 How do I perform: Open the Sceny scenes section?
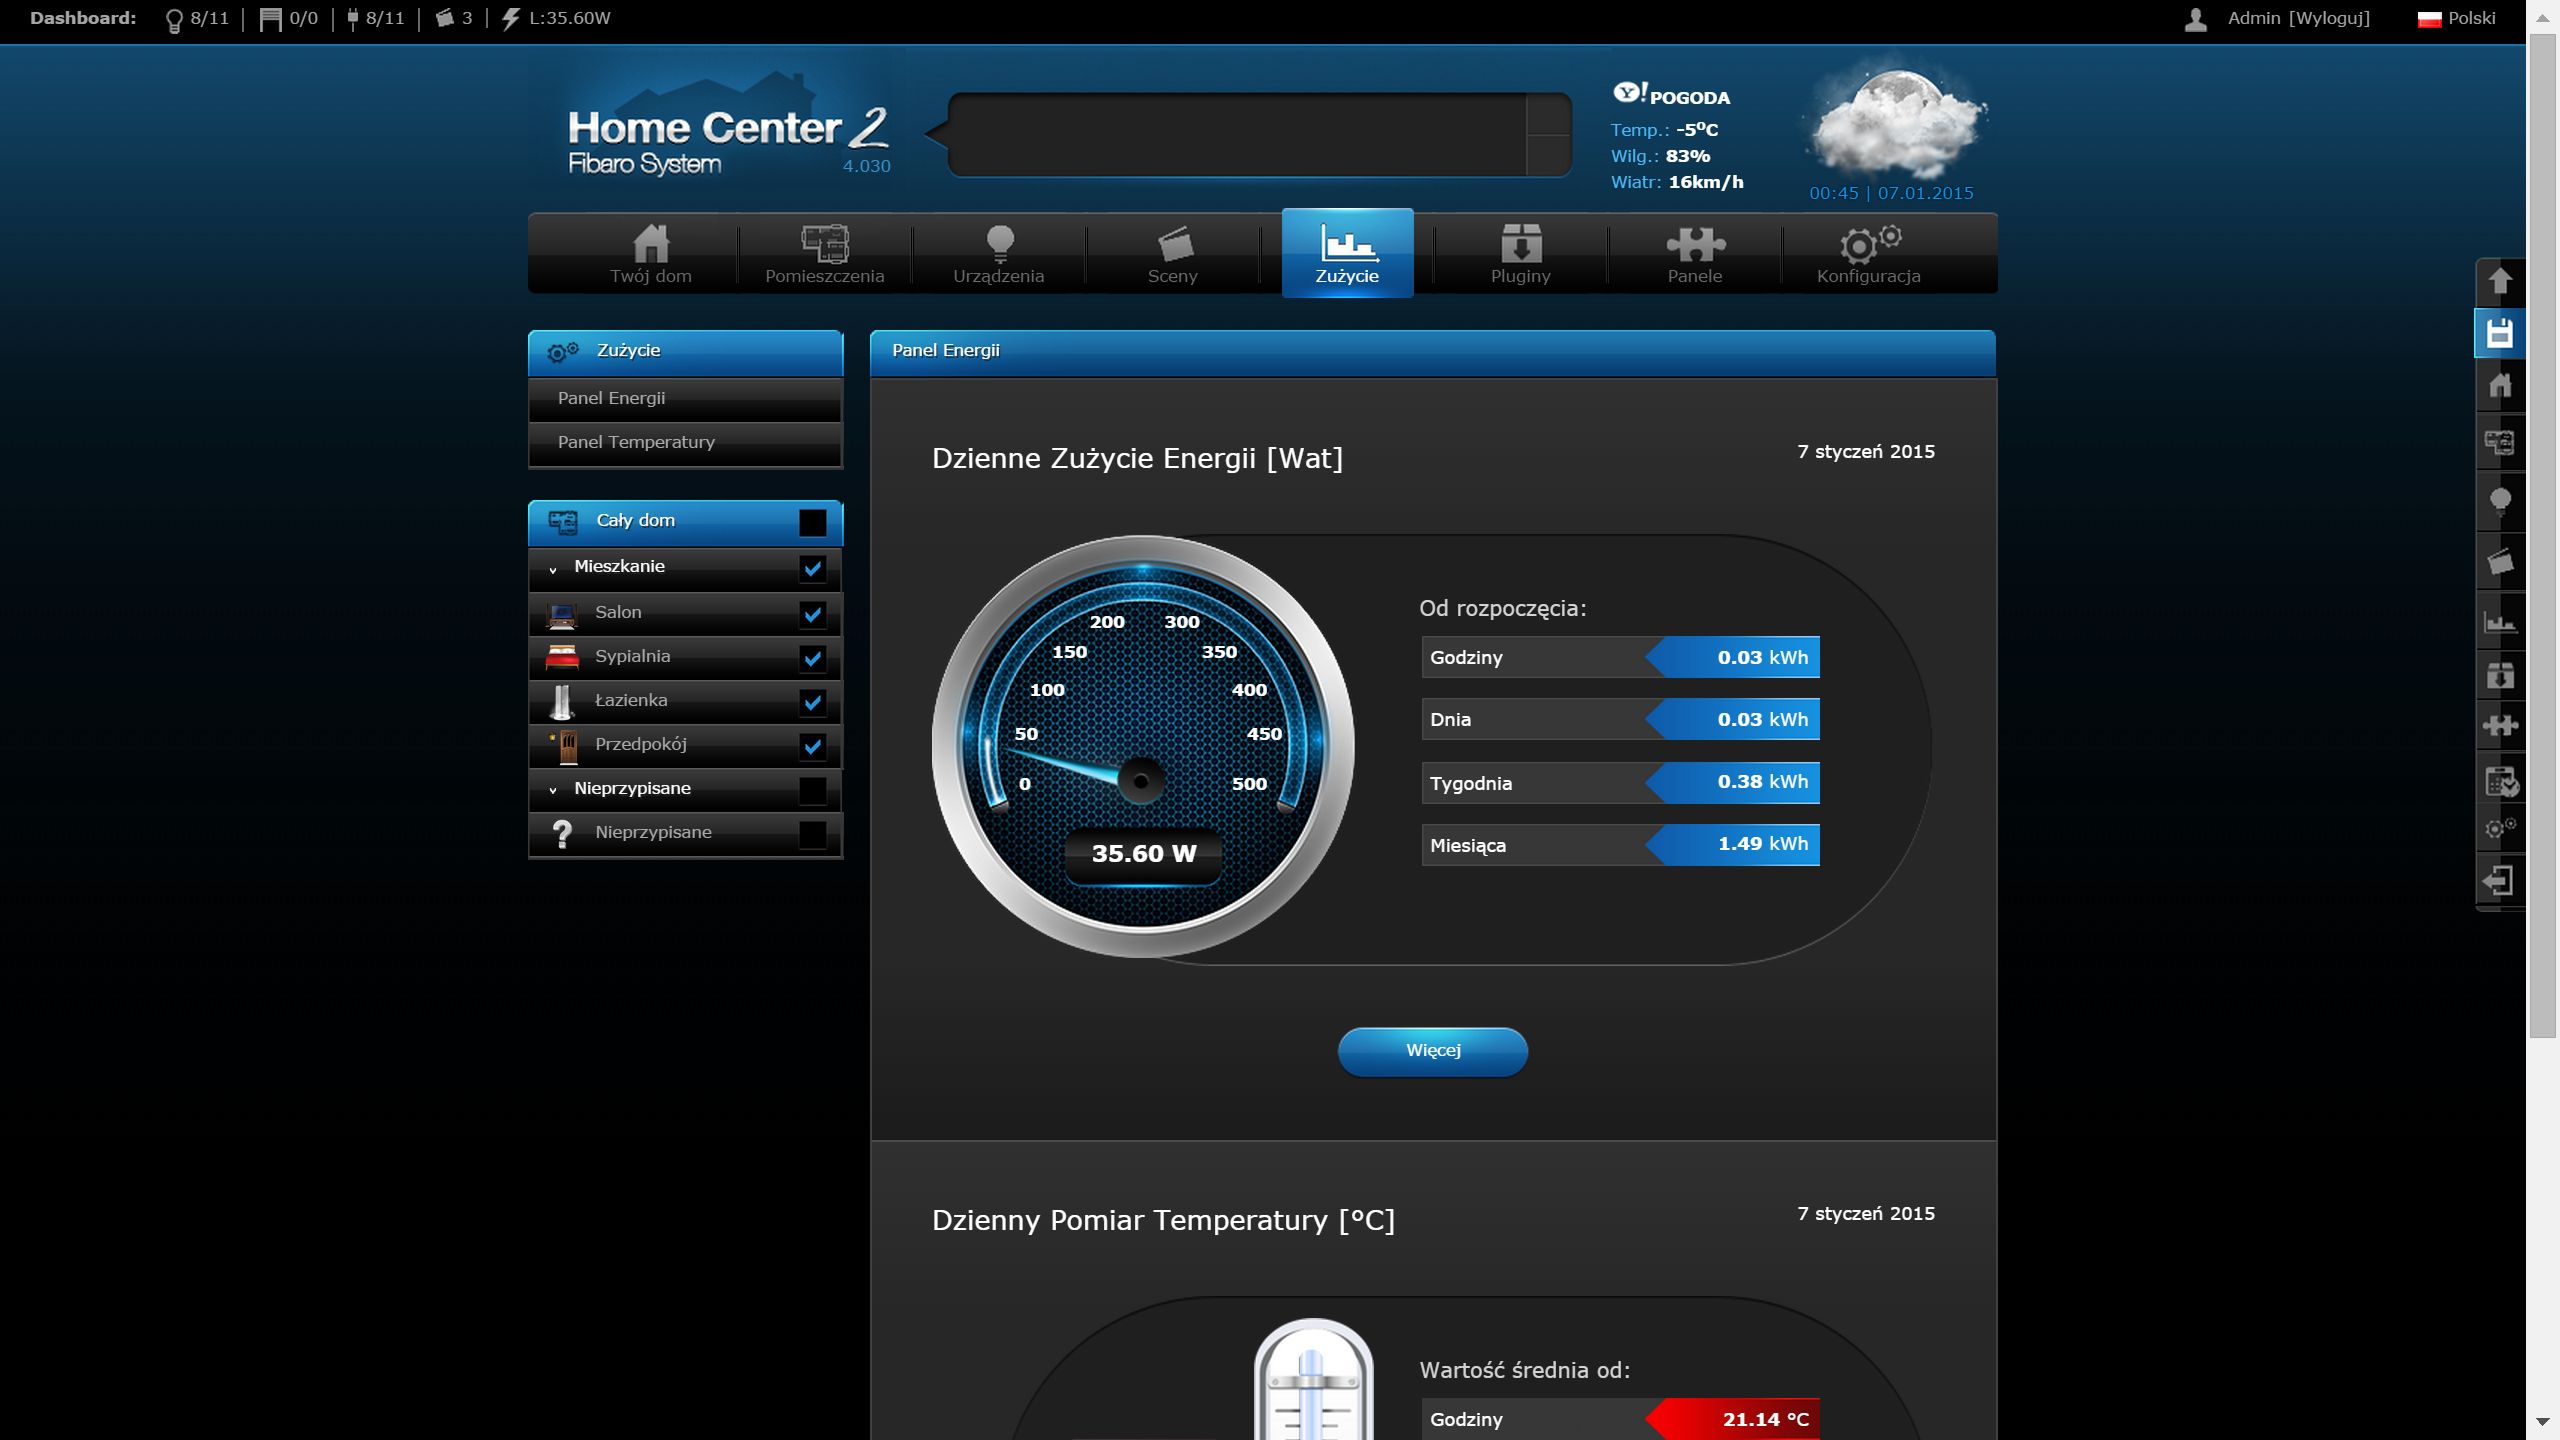click(x=1172, y=254)
